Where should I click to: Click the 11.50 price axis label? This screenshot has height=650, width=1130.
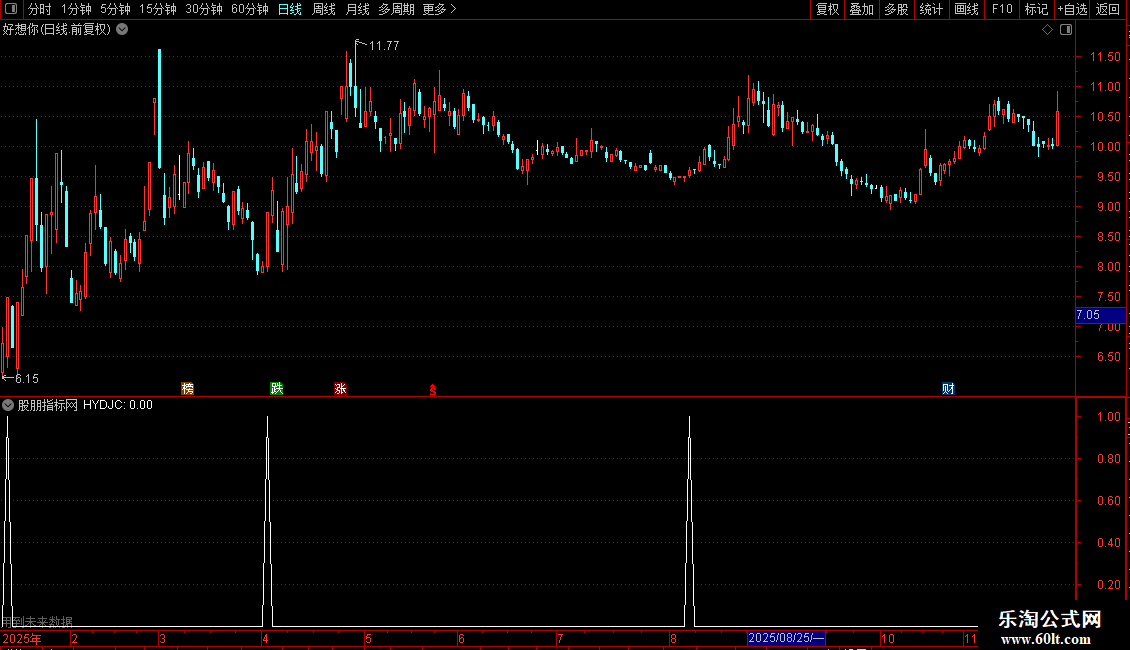point(1105,57)
